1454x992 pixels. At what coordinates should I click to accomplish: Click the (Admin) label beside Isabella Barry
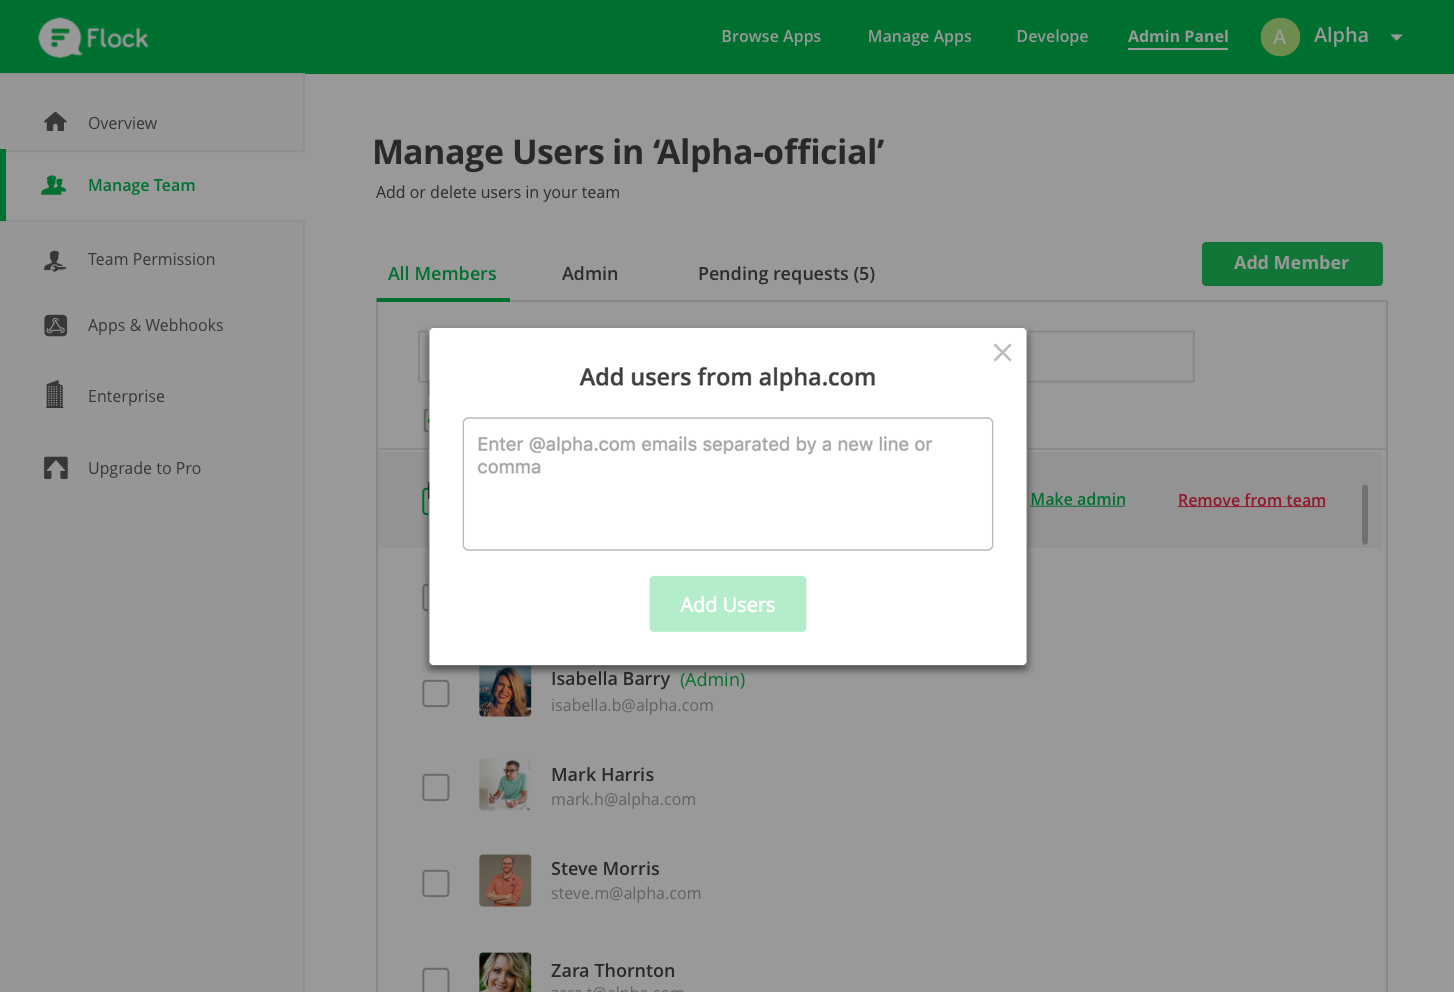point(713,680)
